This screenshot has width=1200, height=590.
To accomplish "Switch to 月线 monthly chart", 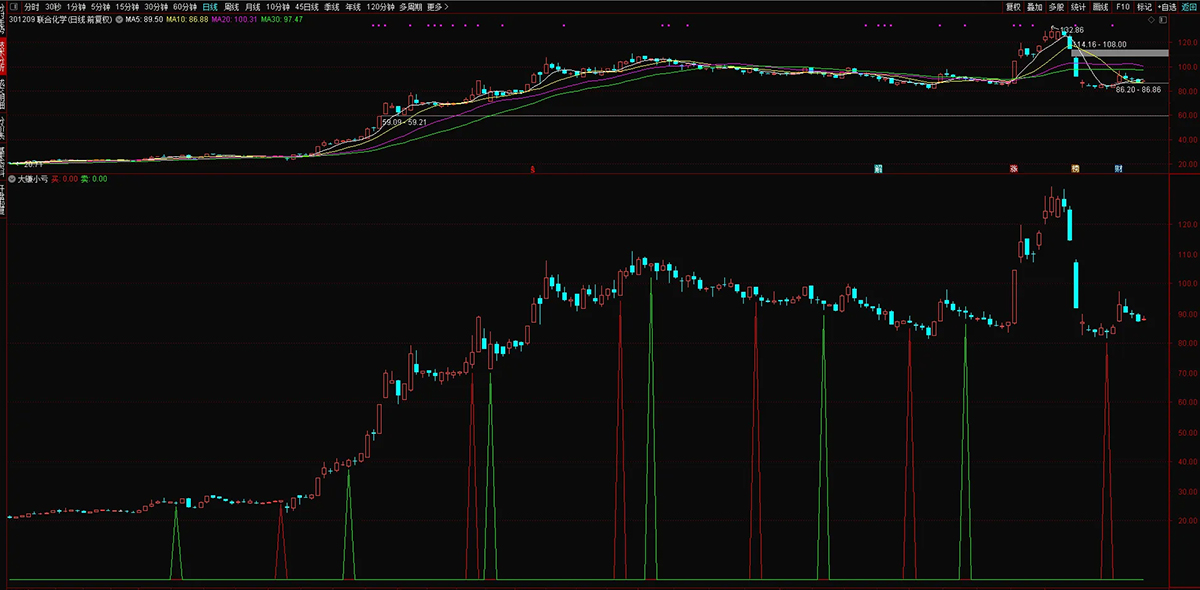I will [253, 6].
